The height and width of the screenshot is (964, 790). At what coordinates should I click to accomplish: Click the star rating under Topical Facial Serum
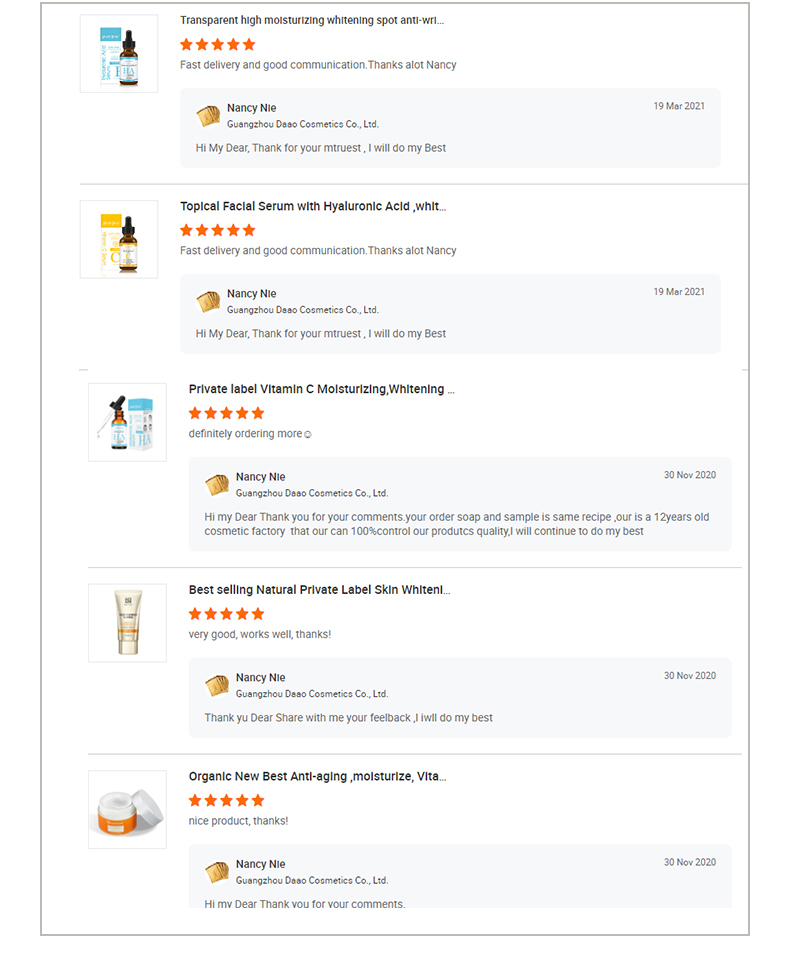click(218, 230)
